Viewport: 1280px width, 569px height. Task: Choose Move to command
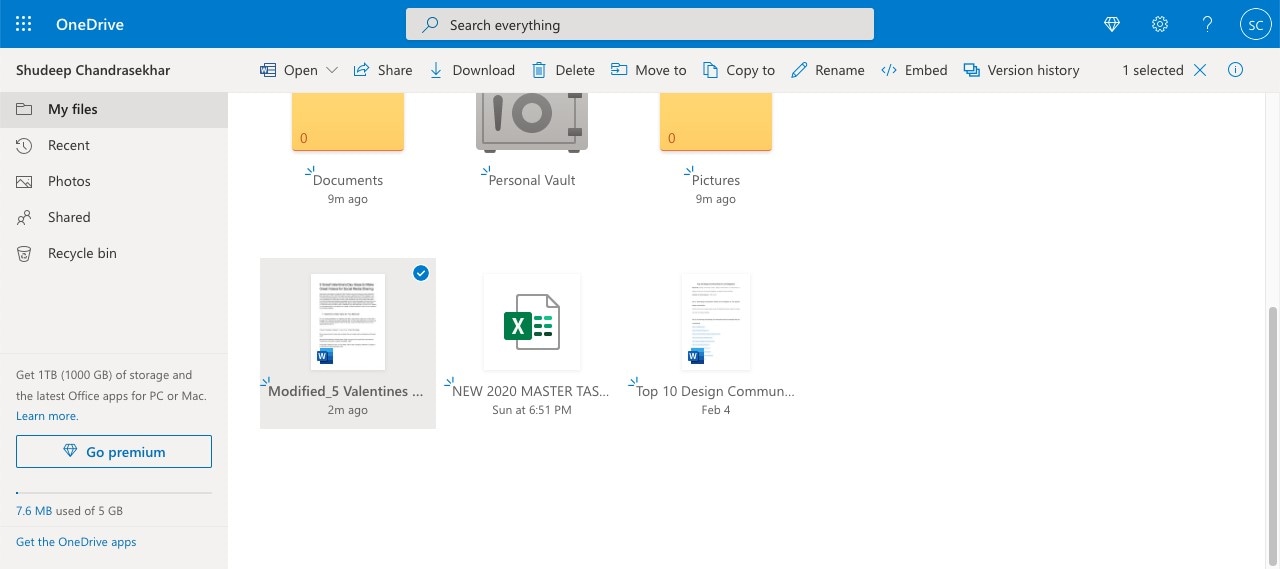pos(648,70)
